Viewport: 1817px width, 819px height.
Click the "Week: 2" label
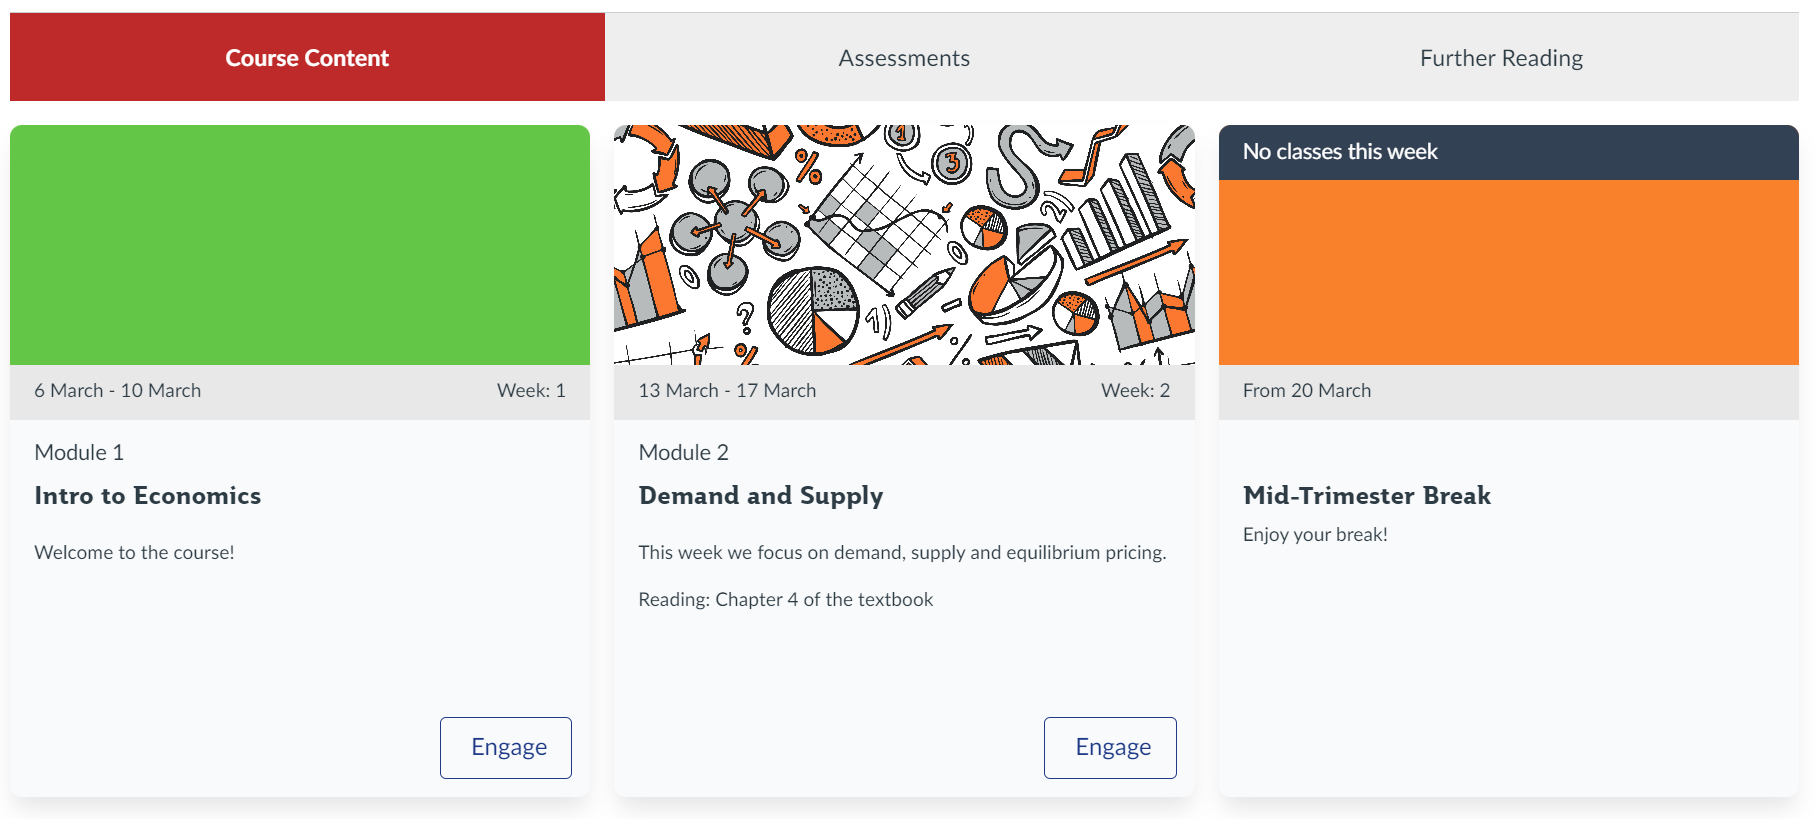[1135, 391]
